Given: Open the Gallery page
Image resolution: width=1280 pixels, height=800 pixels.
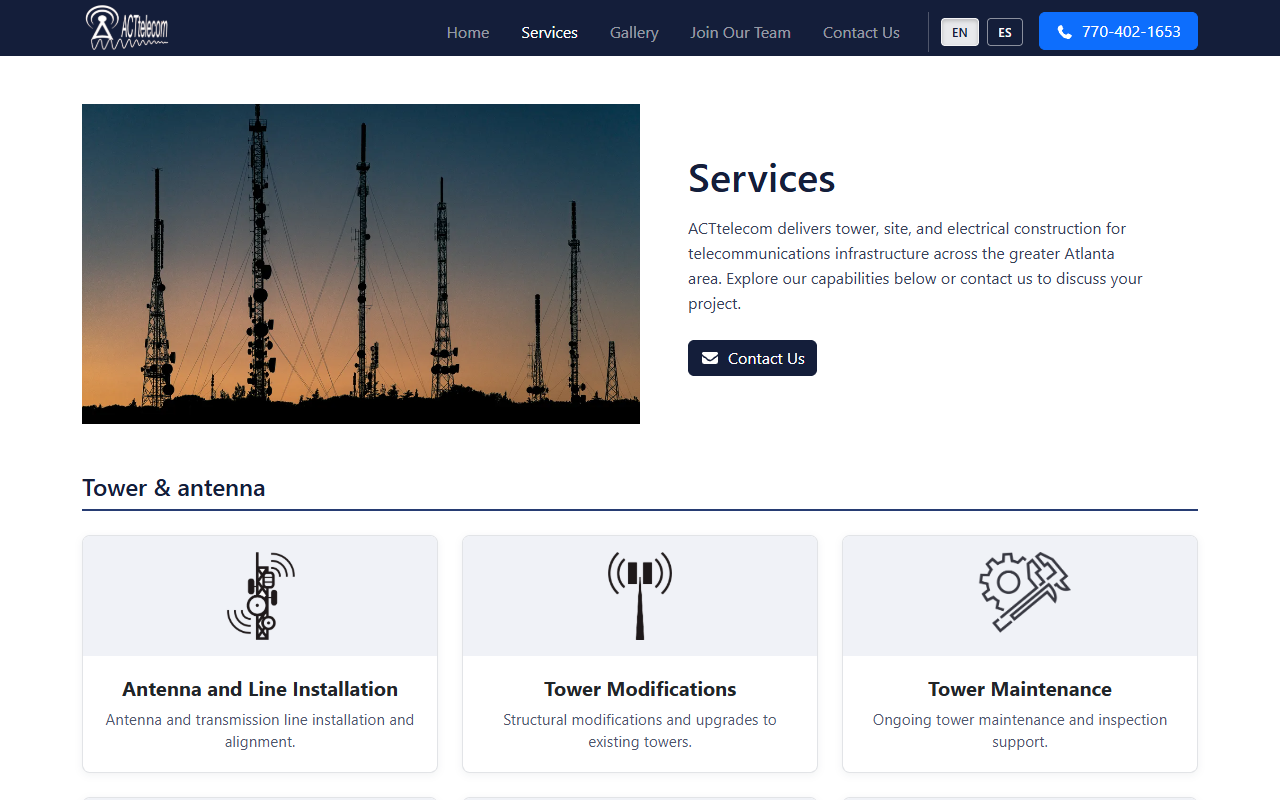Looking at the screenshot, I should pyautogui.click(x=634, y=32).
